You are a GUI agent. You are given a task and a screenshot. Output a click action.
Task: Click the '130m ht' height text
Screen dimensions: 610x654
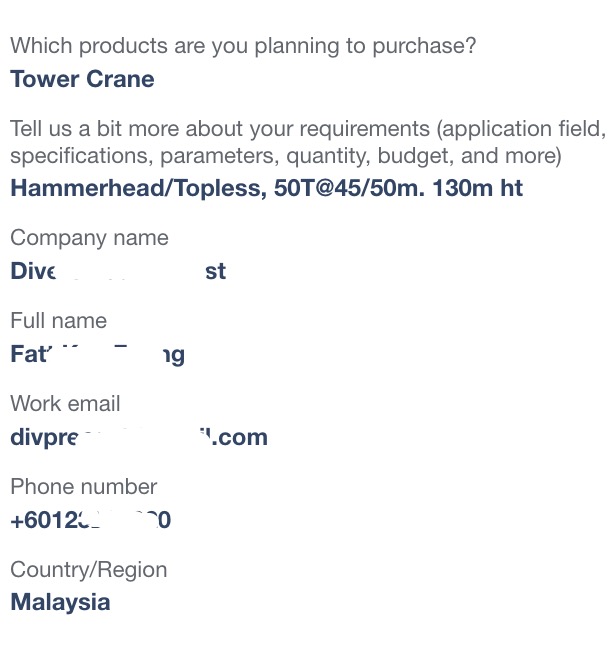(477, 188)
